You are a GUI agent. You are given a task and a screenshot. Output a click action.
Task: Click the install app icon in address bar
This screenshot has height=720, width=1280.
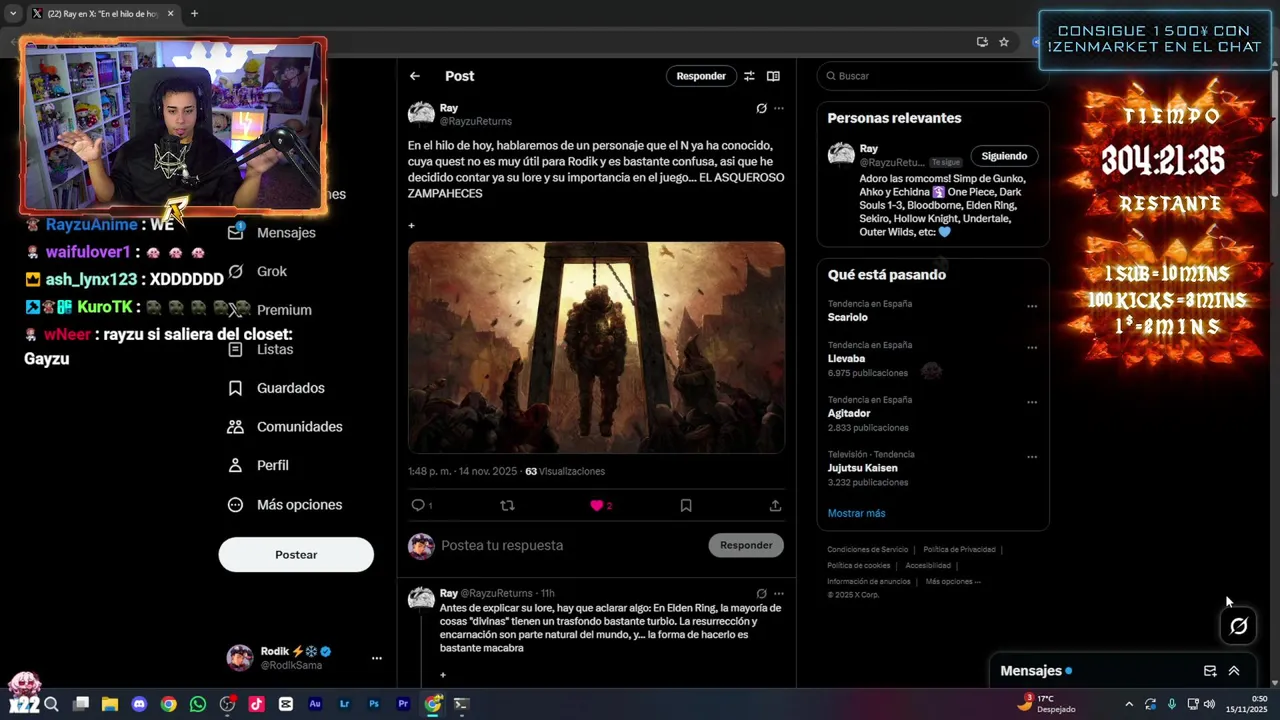coord(982,42)
